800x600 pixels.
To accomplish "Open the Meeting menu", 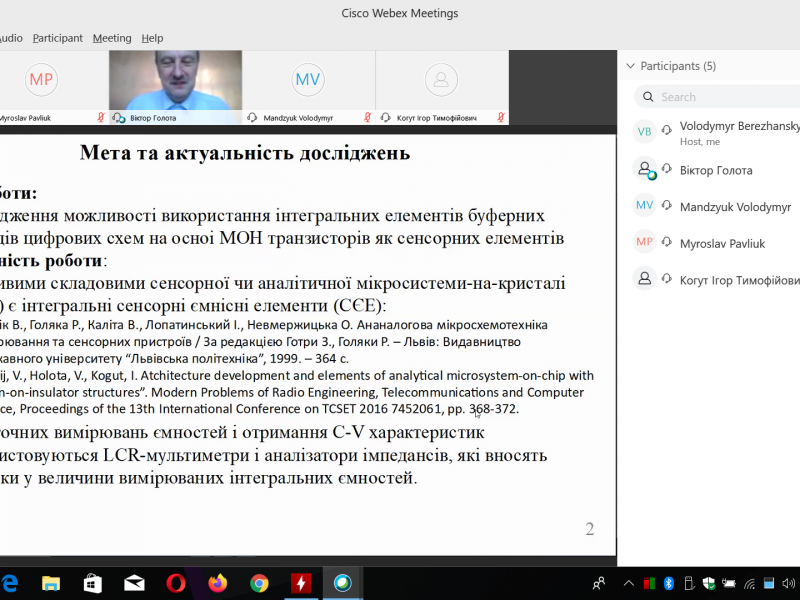I will 112,38.
